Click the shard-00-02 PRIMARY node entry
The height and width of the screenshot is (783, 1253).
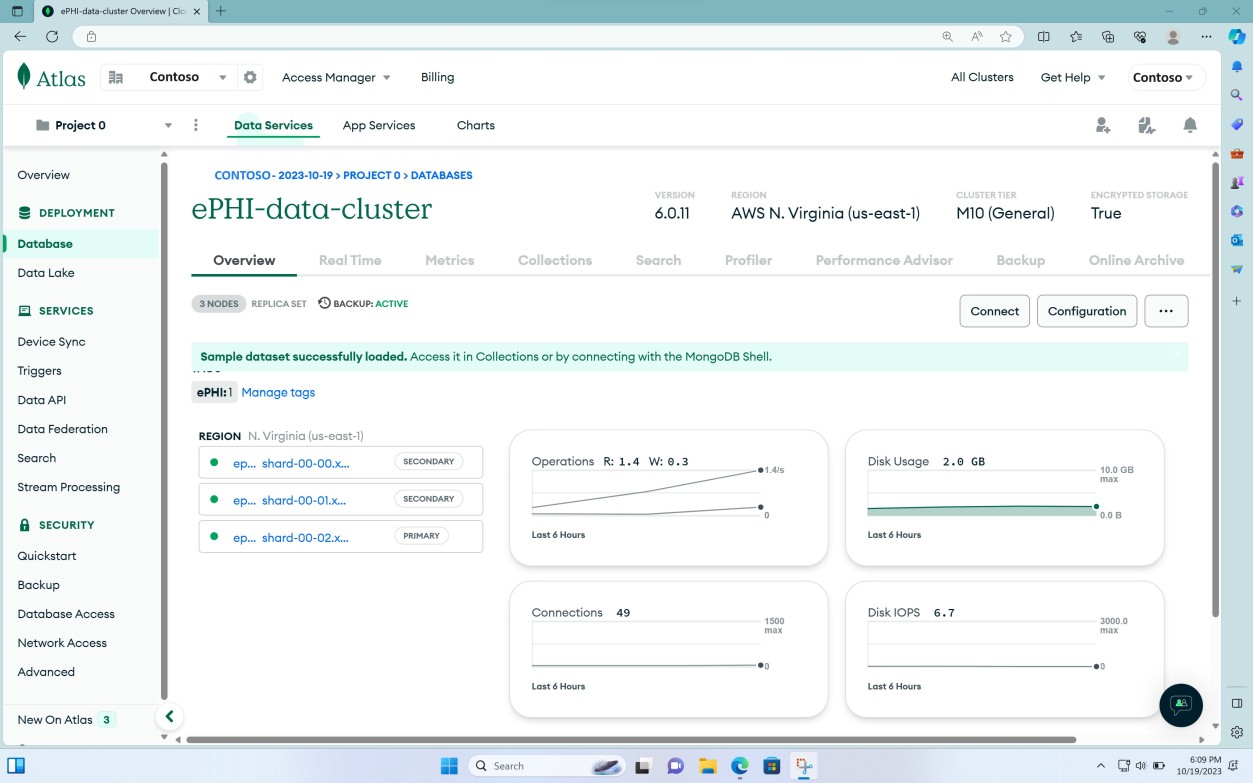click(340, 536)
